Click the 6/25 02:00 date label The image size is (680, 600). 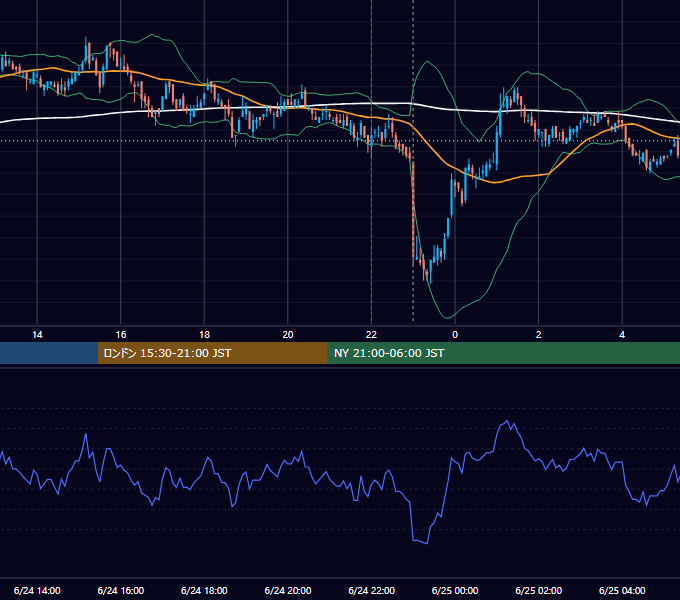click(539, 590)
